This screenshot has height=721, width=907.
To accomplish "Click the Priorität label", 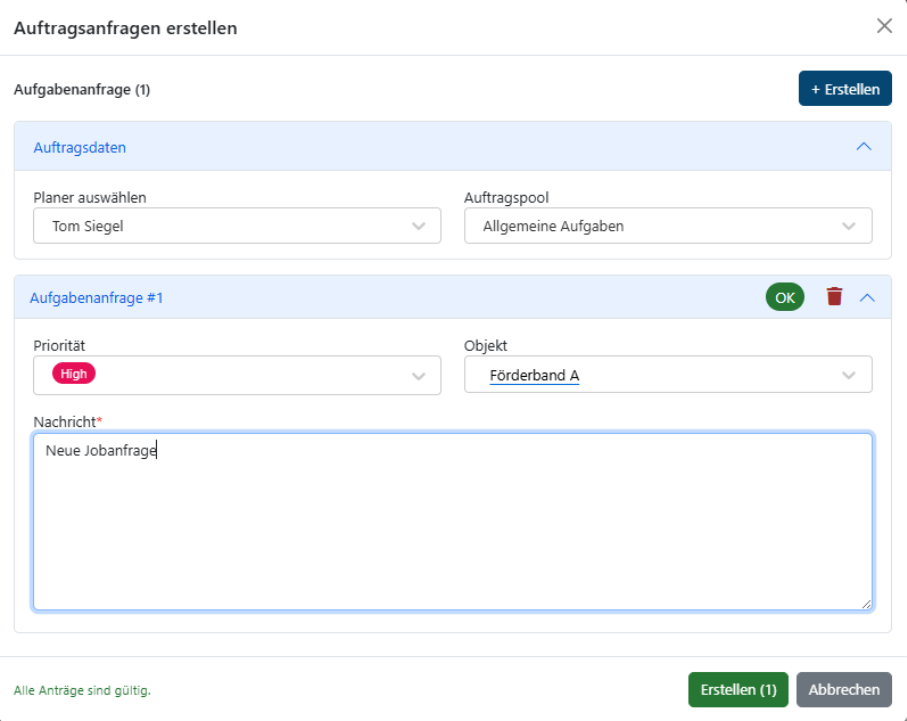I will click(x=59, y=345).
